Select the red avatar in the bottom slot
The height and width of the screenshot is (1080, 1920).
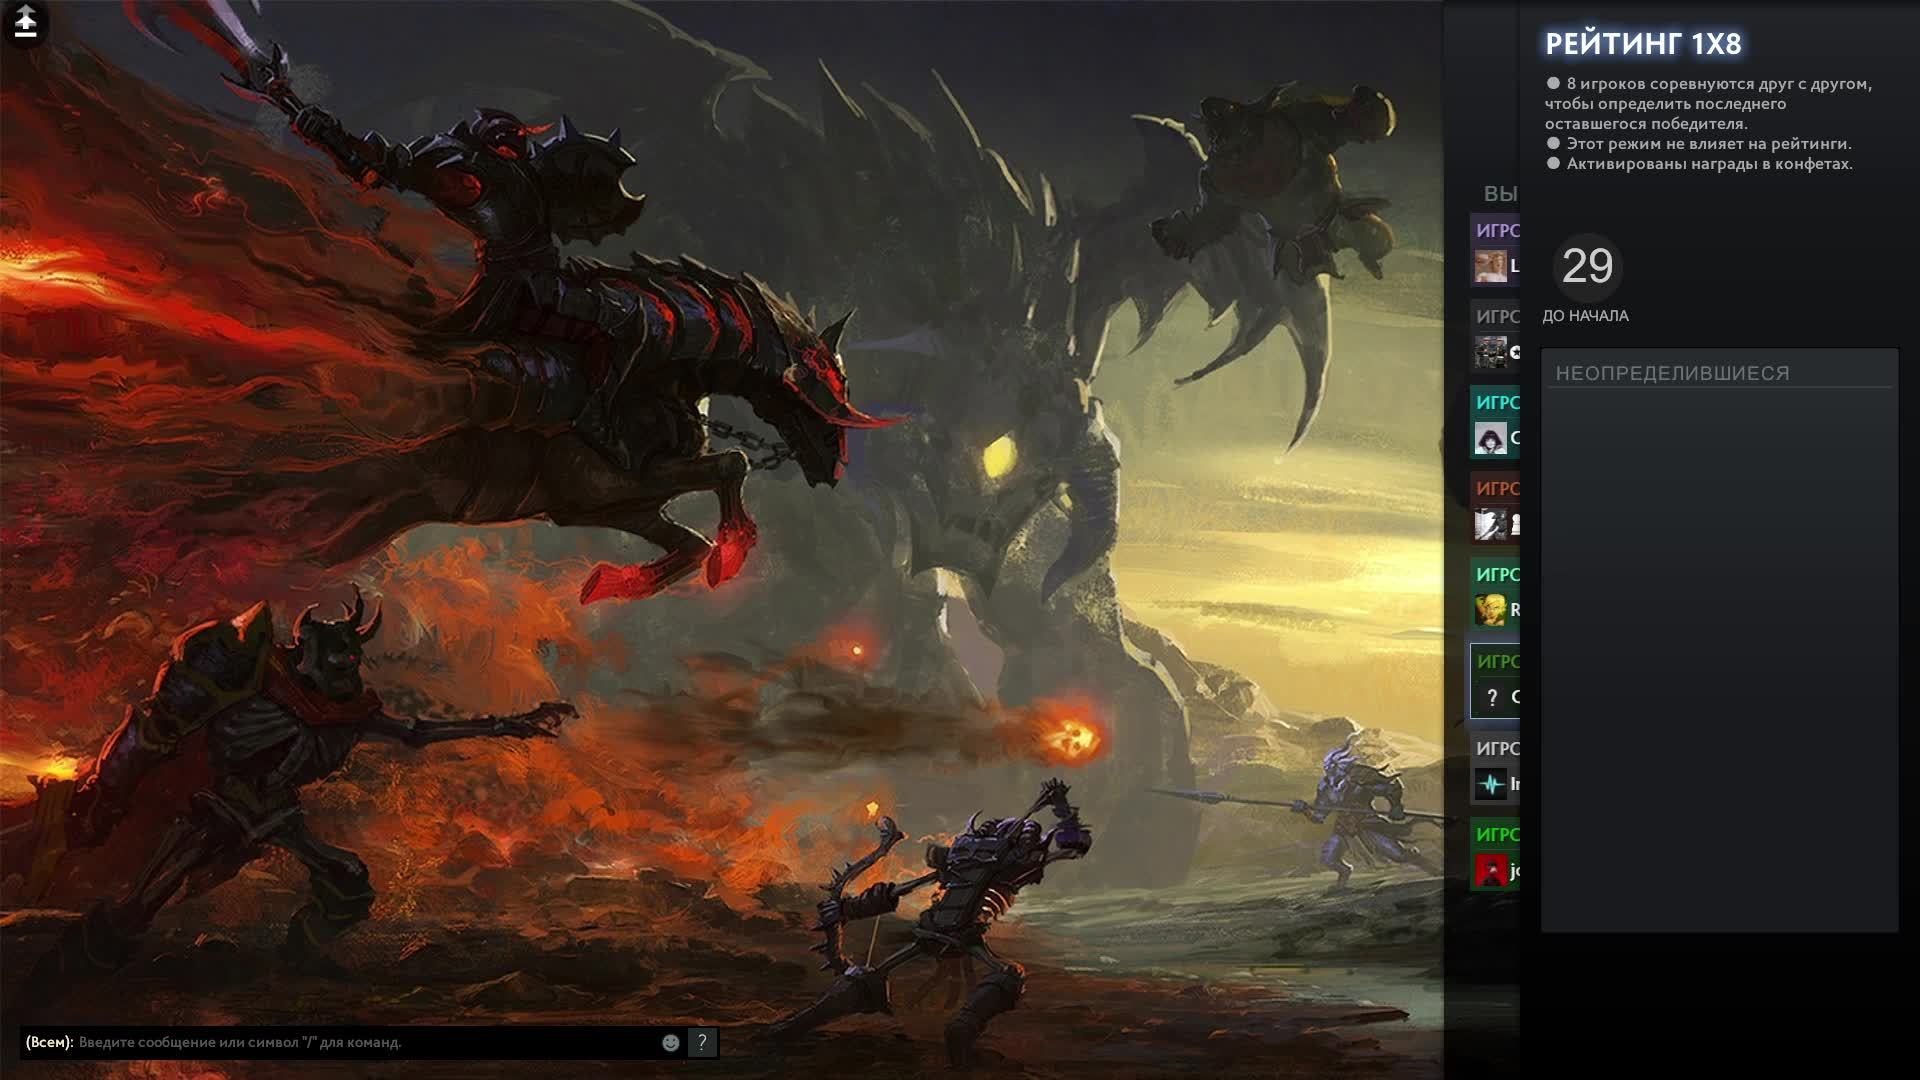coord(1490,870)
